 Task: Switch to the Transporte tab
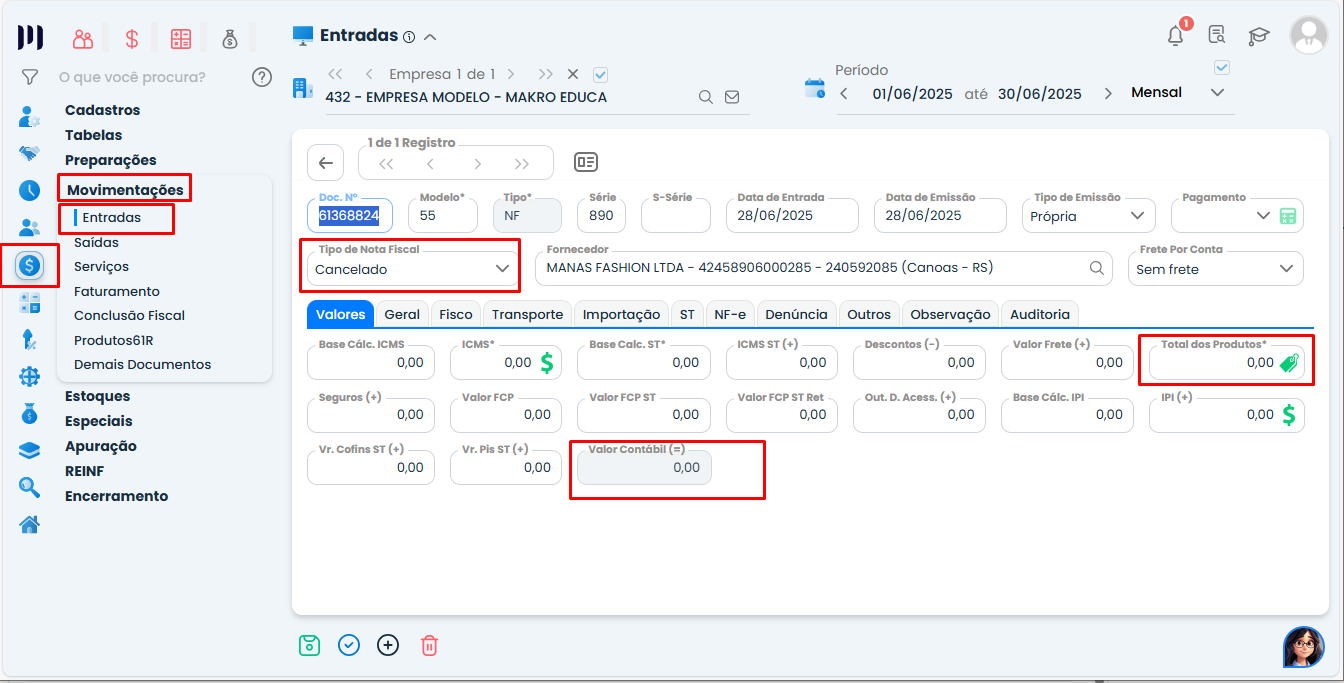coord(527,314)
